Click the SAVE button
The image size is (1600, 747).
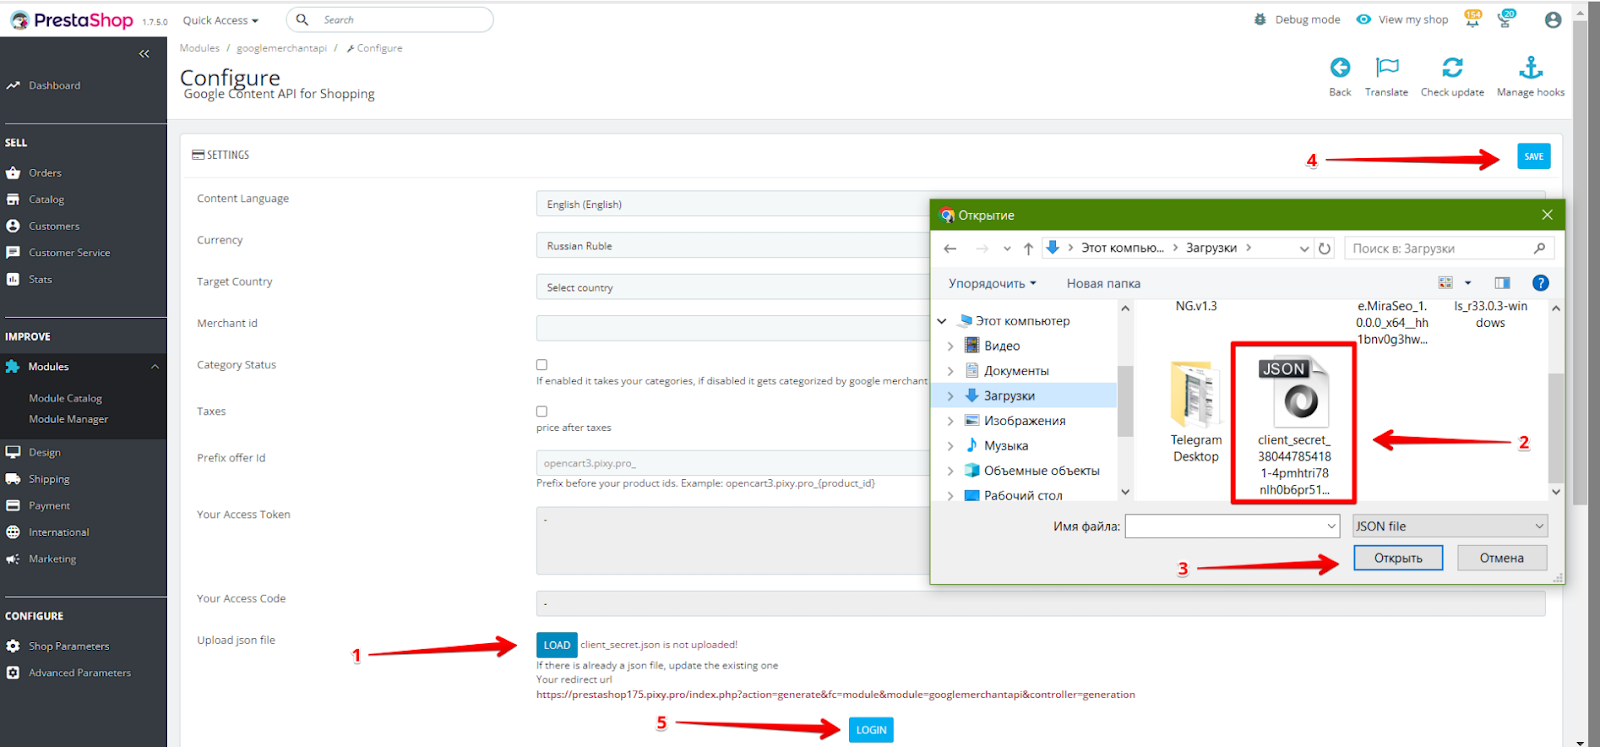1533,156
